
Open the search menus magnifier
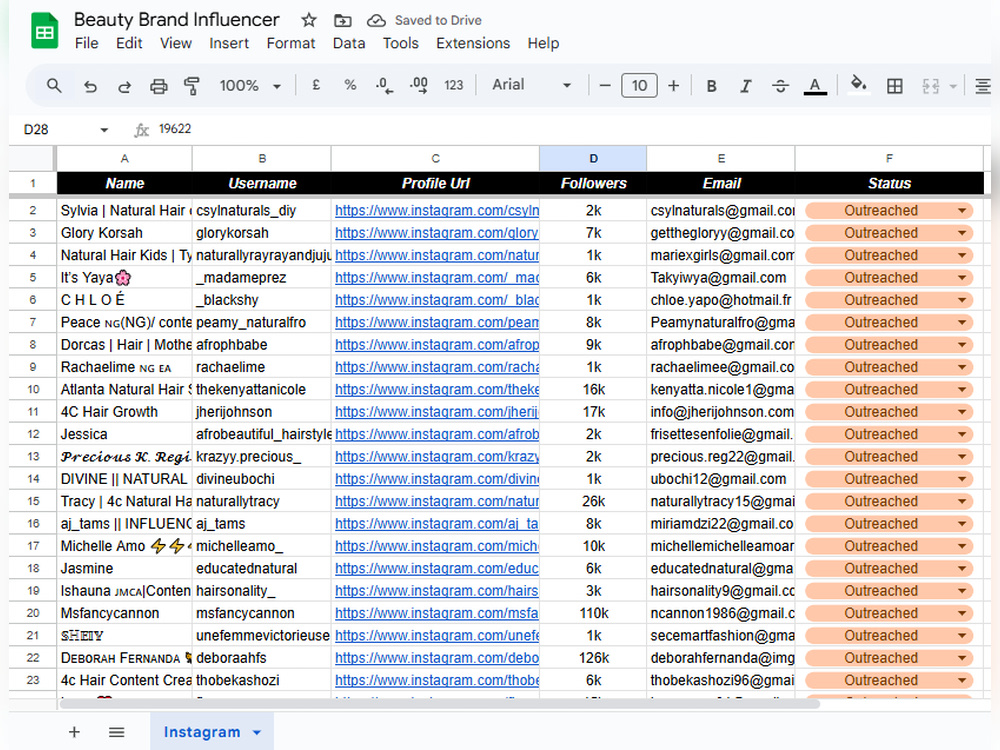coord(54,85)
